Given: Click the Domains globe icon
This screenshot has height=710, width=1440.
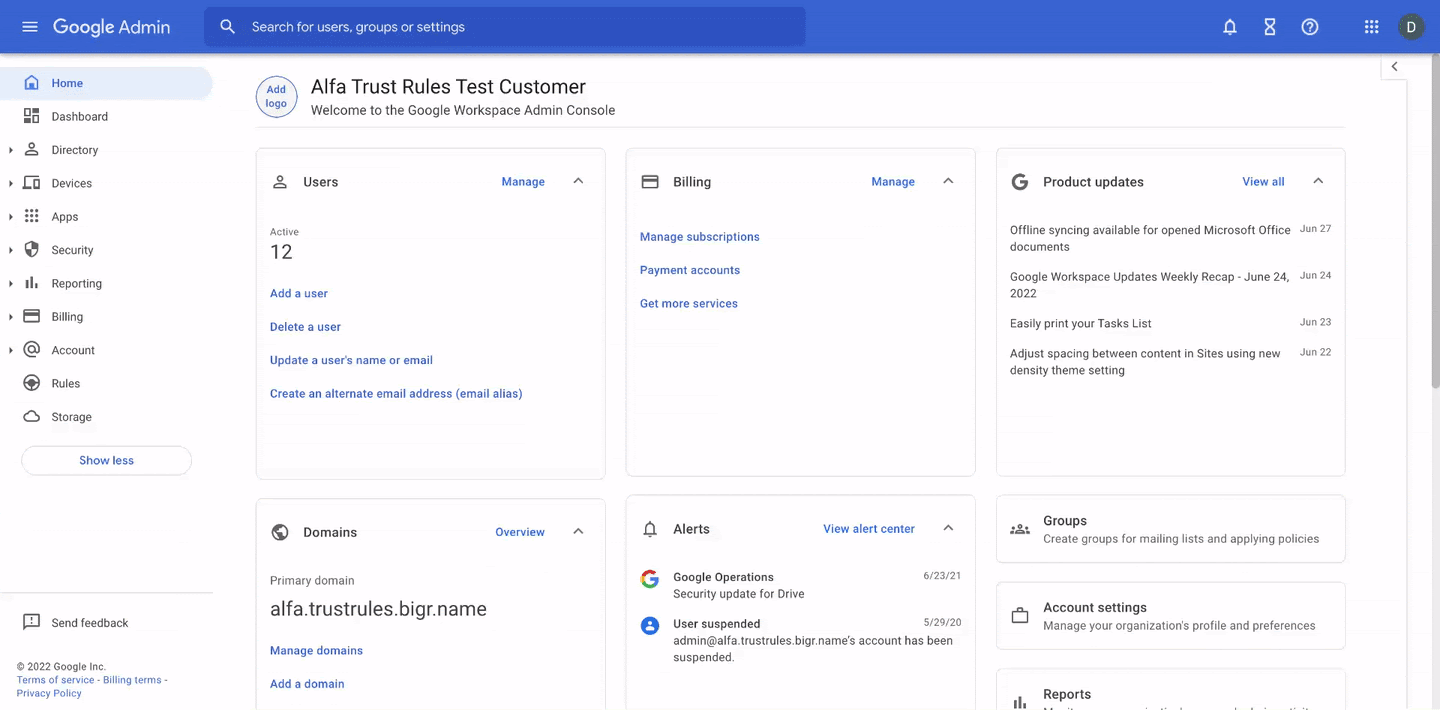Looking at the screenshot, I should pos(280,532).
